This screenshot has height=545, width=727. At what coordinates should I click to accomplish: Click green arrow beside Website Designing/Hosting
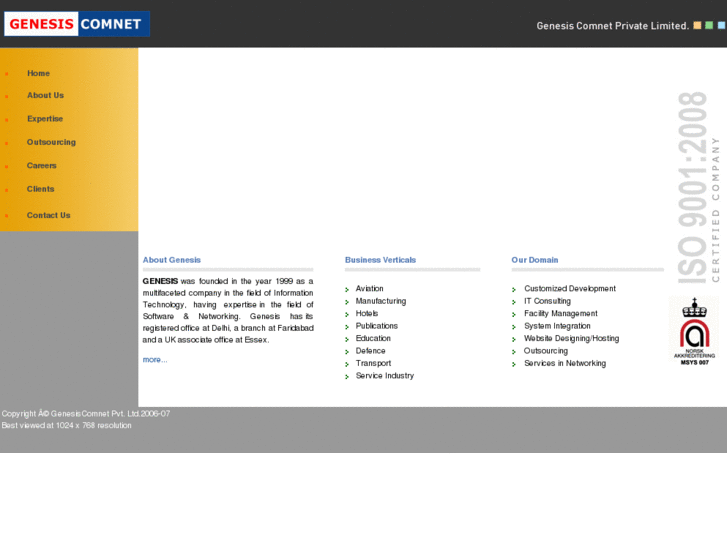click(514, 340)
